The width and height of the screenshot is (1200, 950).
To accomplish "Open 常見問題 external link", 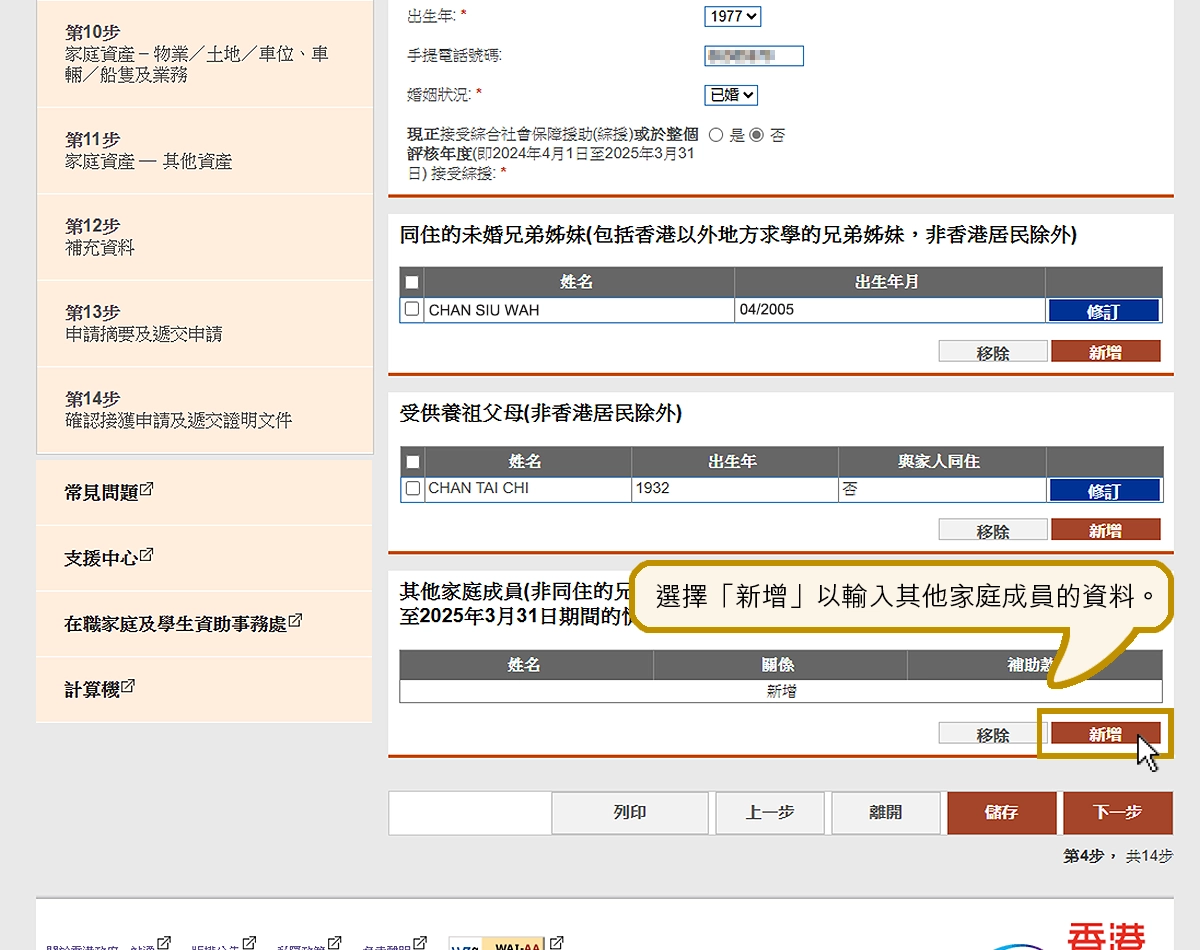I will click(x=109, y=492).
